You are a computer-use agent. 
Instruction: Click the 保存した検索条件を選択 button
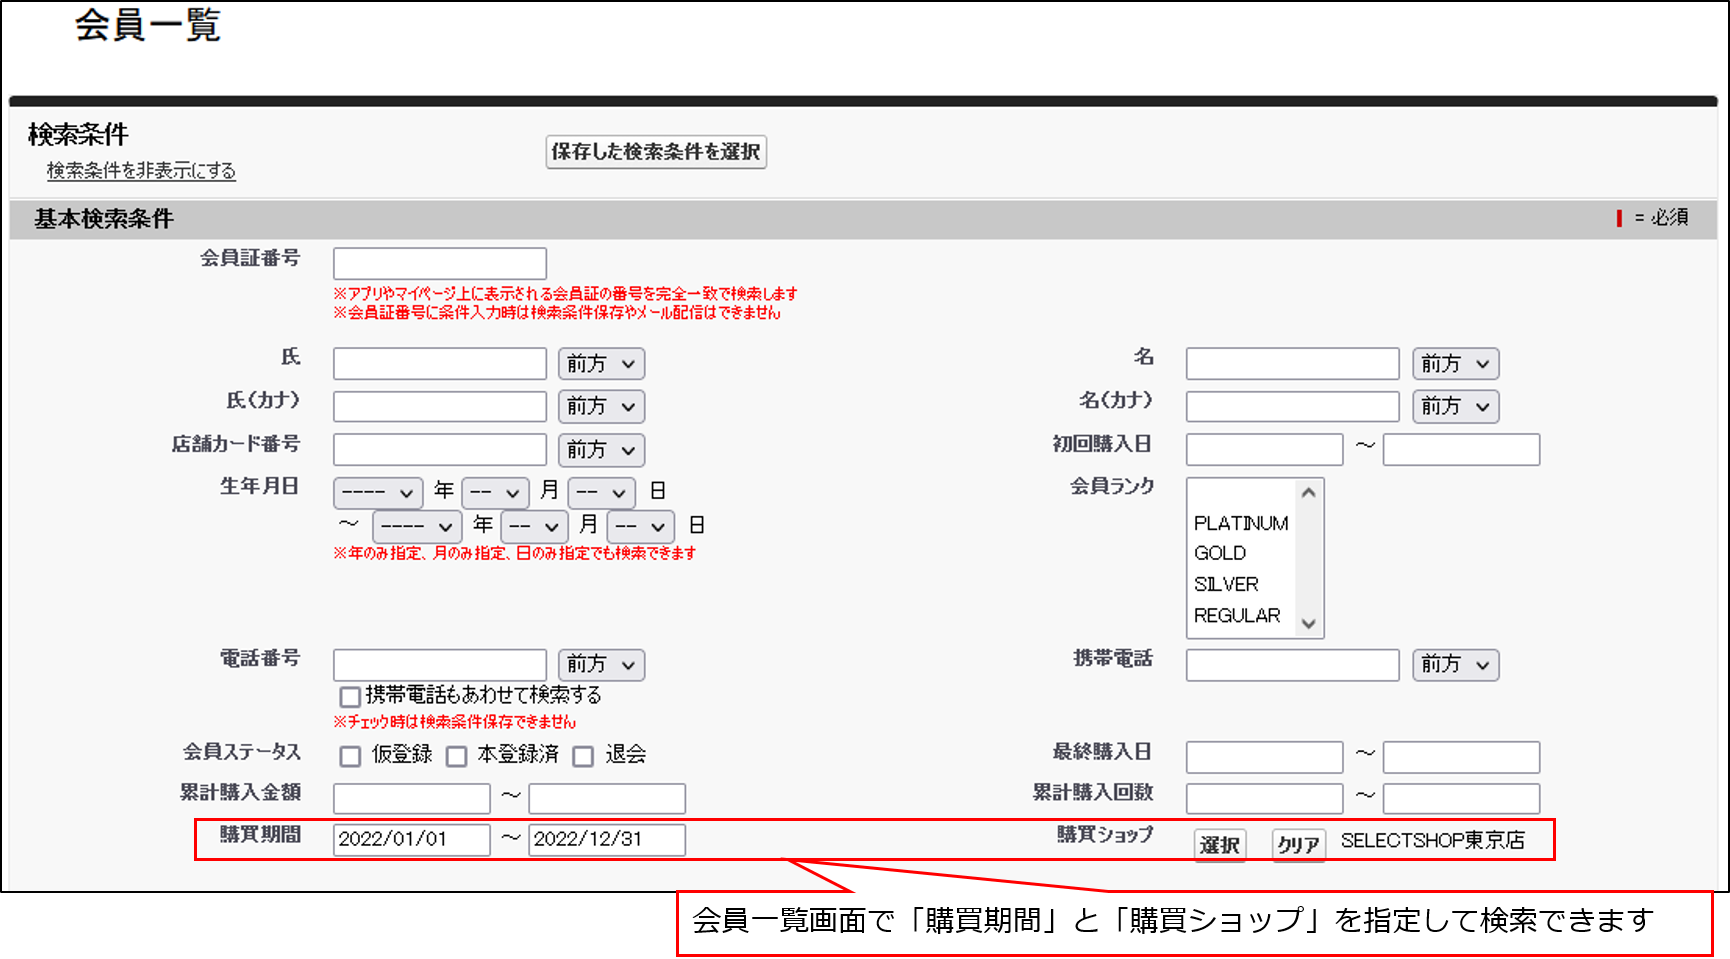coord(656,152)
